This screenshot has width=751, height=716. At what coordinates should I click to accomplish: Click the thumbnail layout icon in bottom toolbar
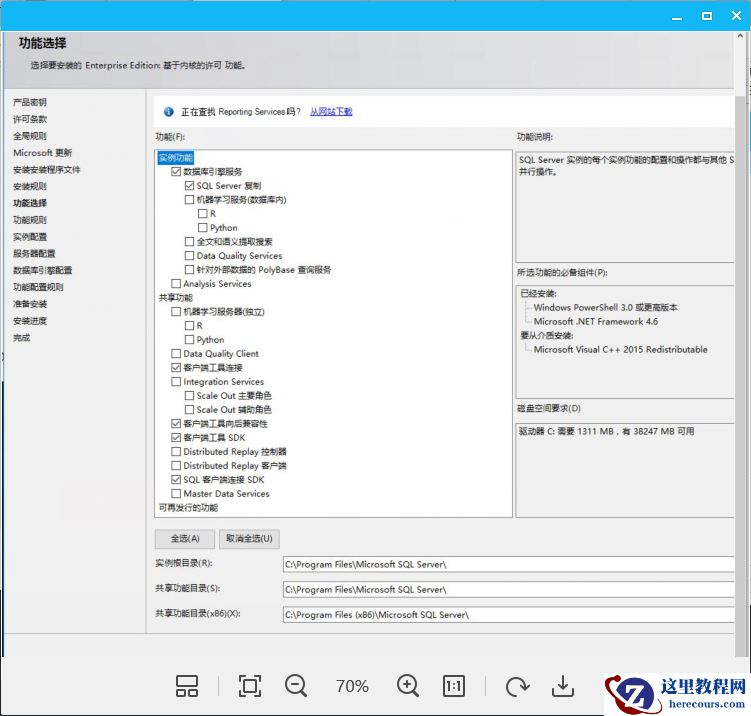pos(187,686)
